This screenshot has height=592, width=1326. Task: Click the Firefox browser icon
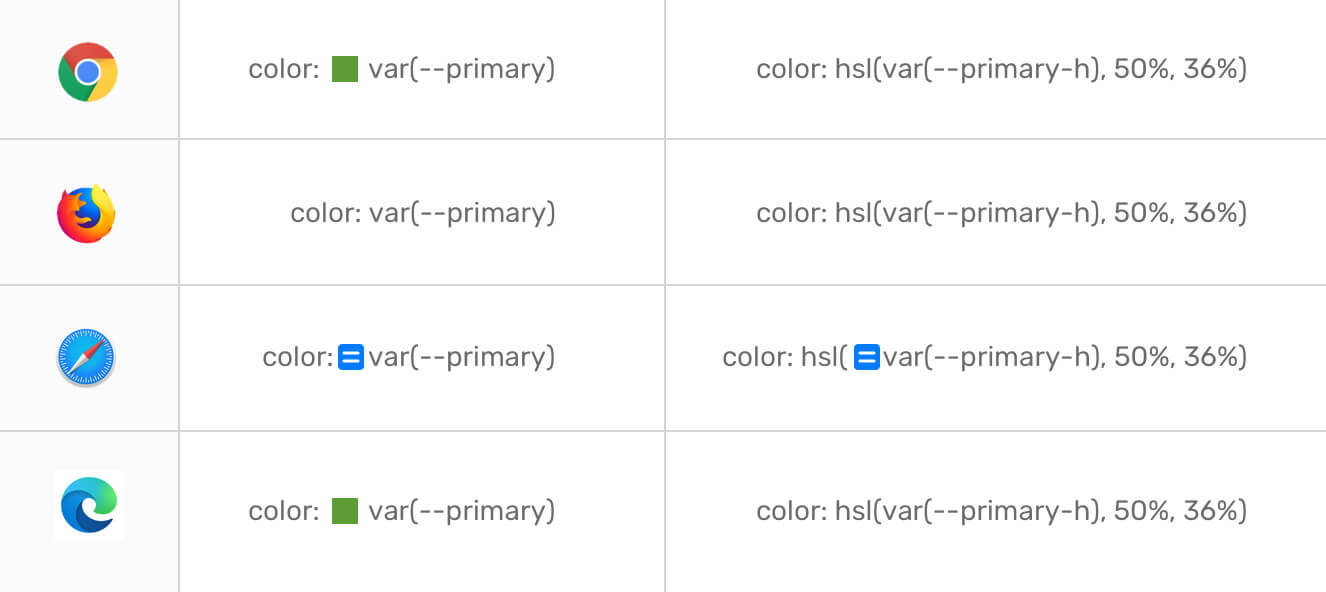click(x=87, y=214)
